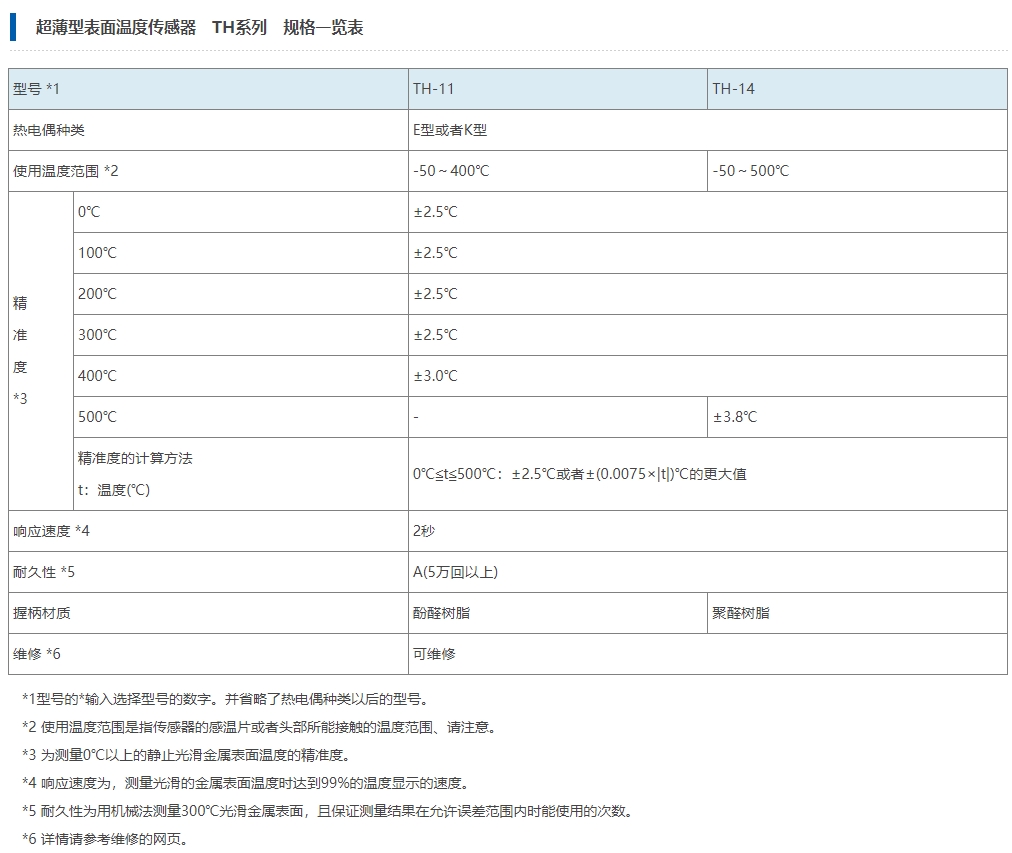Select the 精准度 *3 vertical label
This screenshot has height=853, width=1012.
tap(21, 350)
